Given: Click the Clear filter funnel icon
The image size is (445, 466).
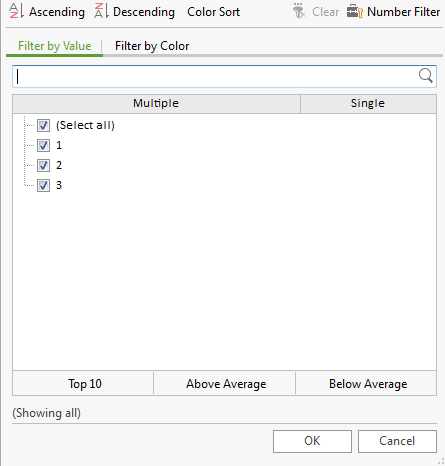Looking at the screenshot, I should 299,11.
